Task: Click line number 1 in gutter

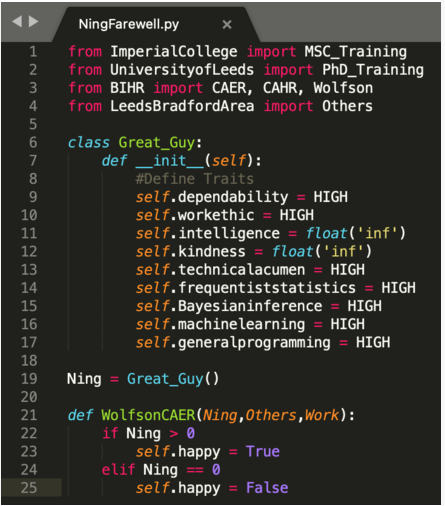Action: pyautogui.click(x=33, y=52)
